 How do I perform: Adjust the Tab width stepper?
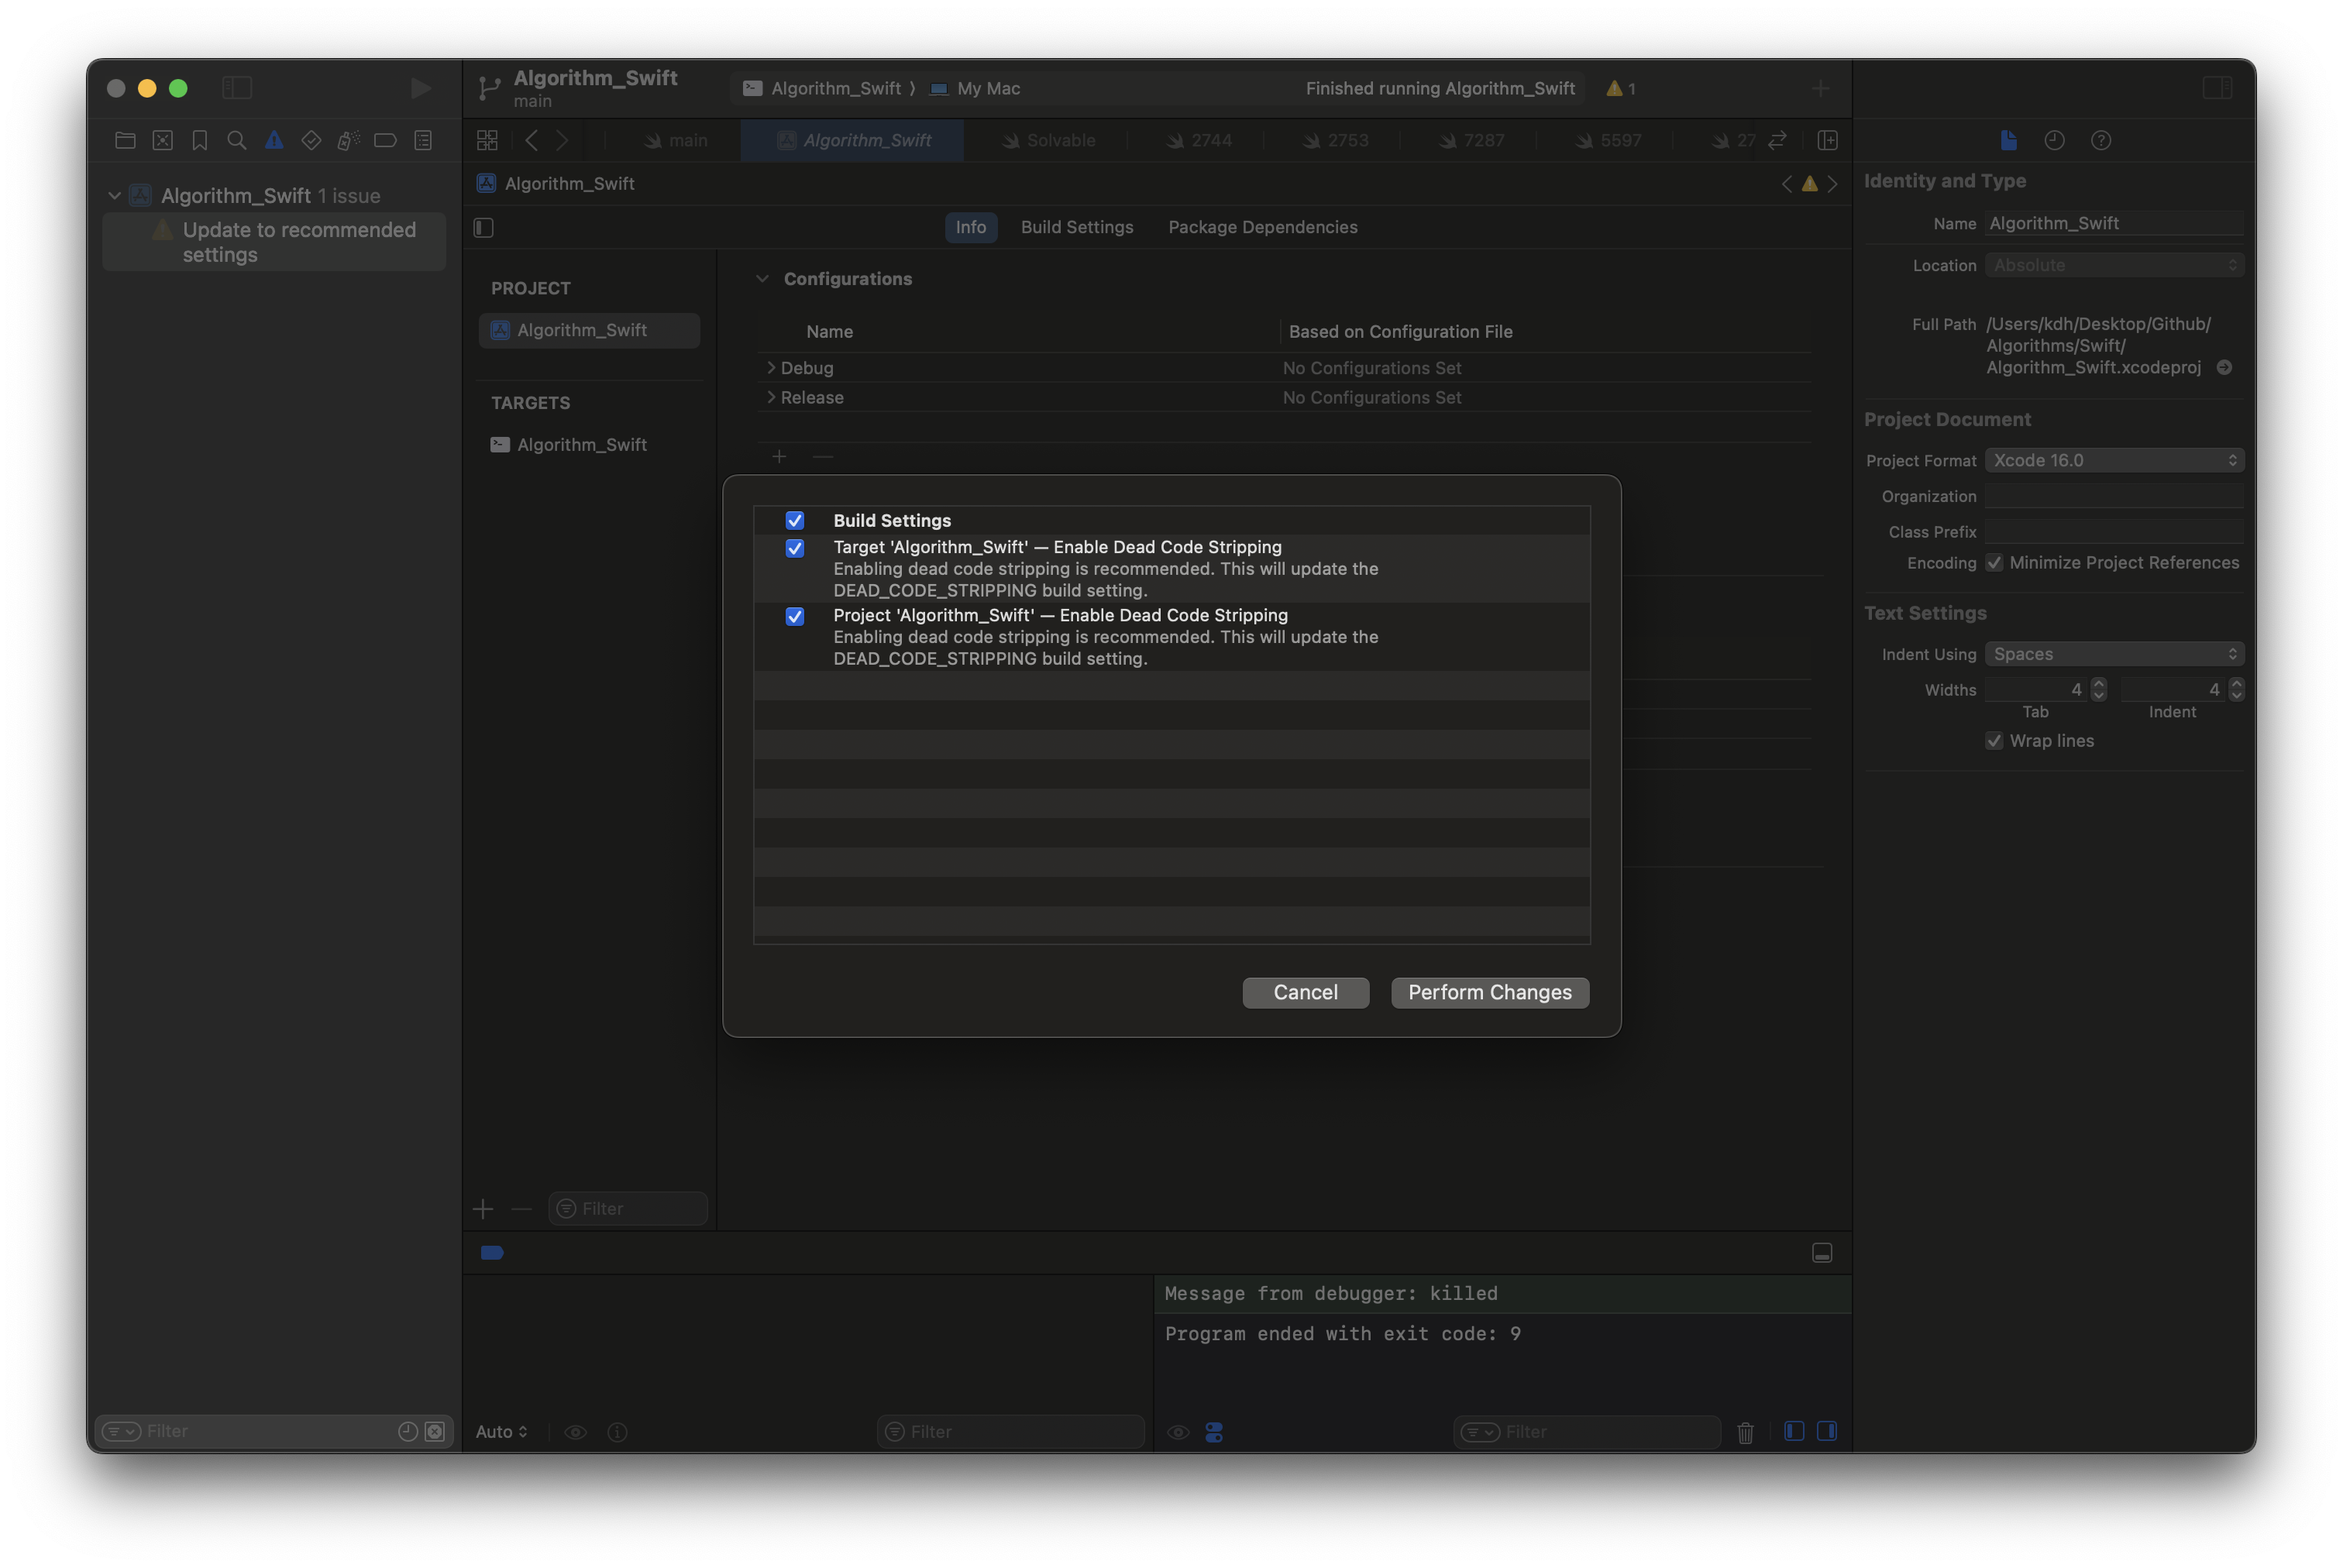click(2098, 690)
